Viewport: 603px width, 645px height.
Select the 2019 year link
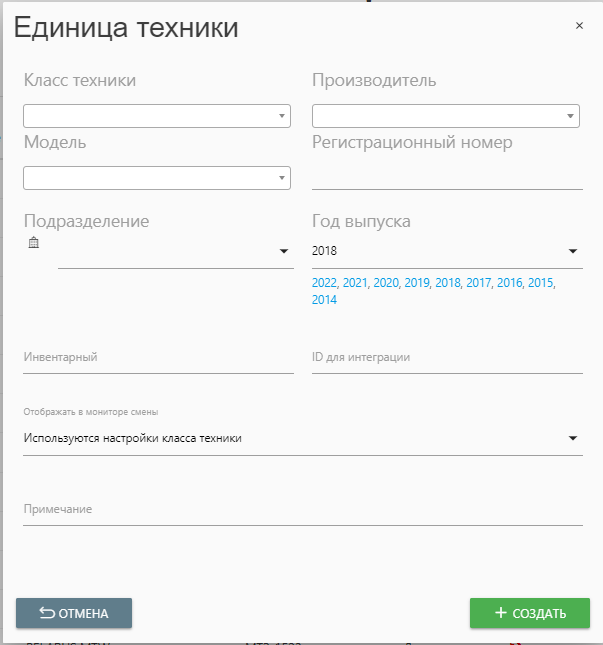pyautogui.click(x=417, y=284)
